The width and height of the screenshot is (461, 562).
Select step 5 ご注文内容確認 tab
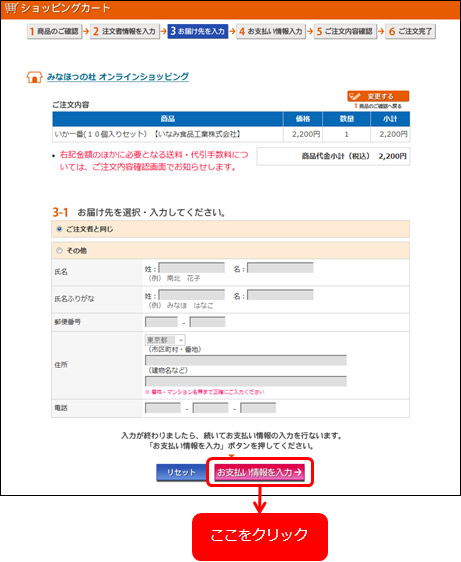click(x=346, y=31)
